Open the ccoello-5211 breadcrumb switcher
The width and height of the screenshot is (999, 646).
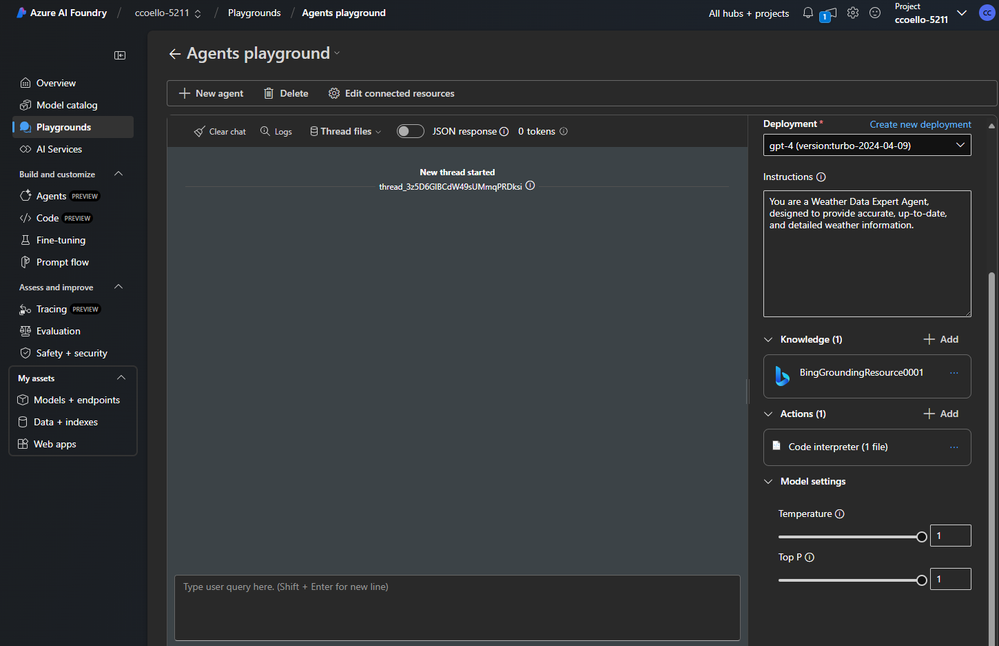[198, 13]
